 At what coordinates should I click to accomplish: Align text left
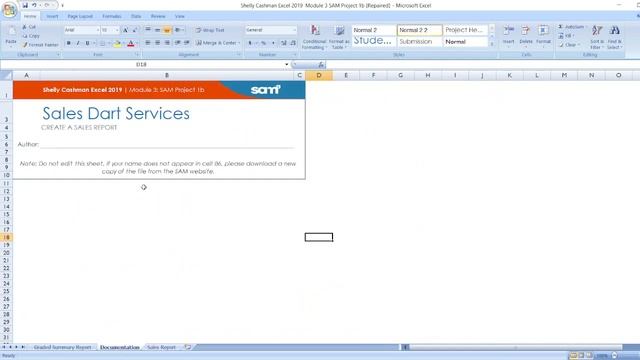[148, 43]
